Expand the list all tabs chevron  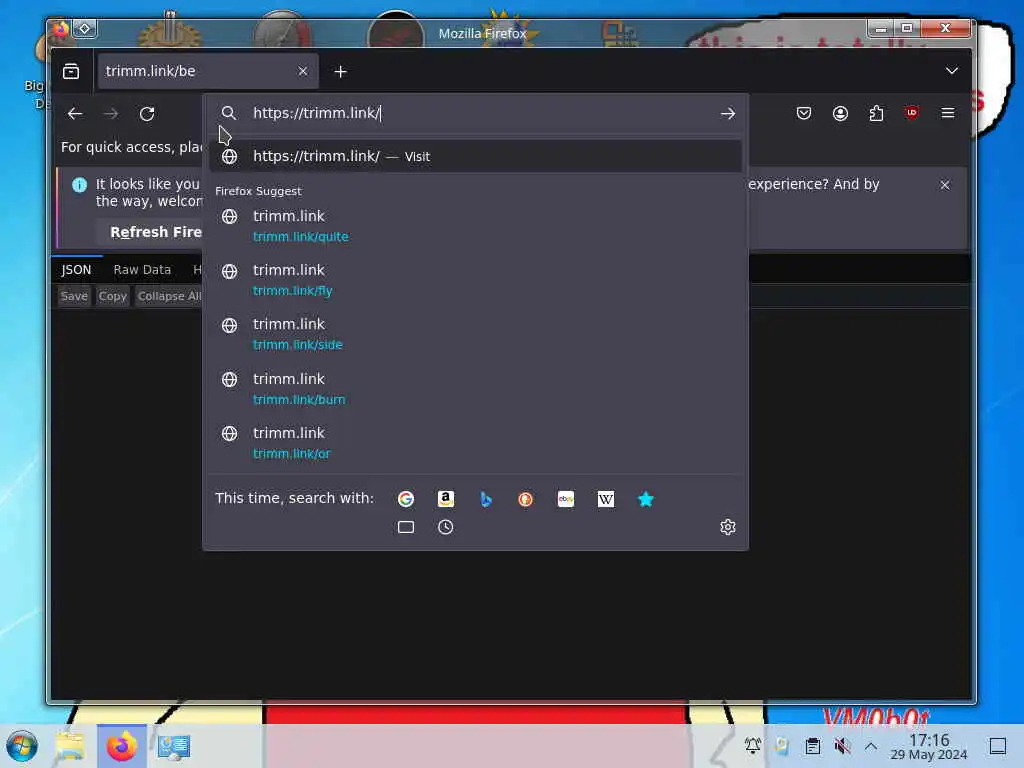(952, 71)
